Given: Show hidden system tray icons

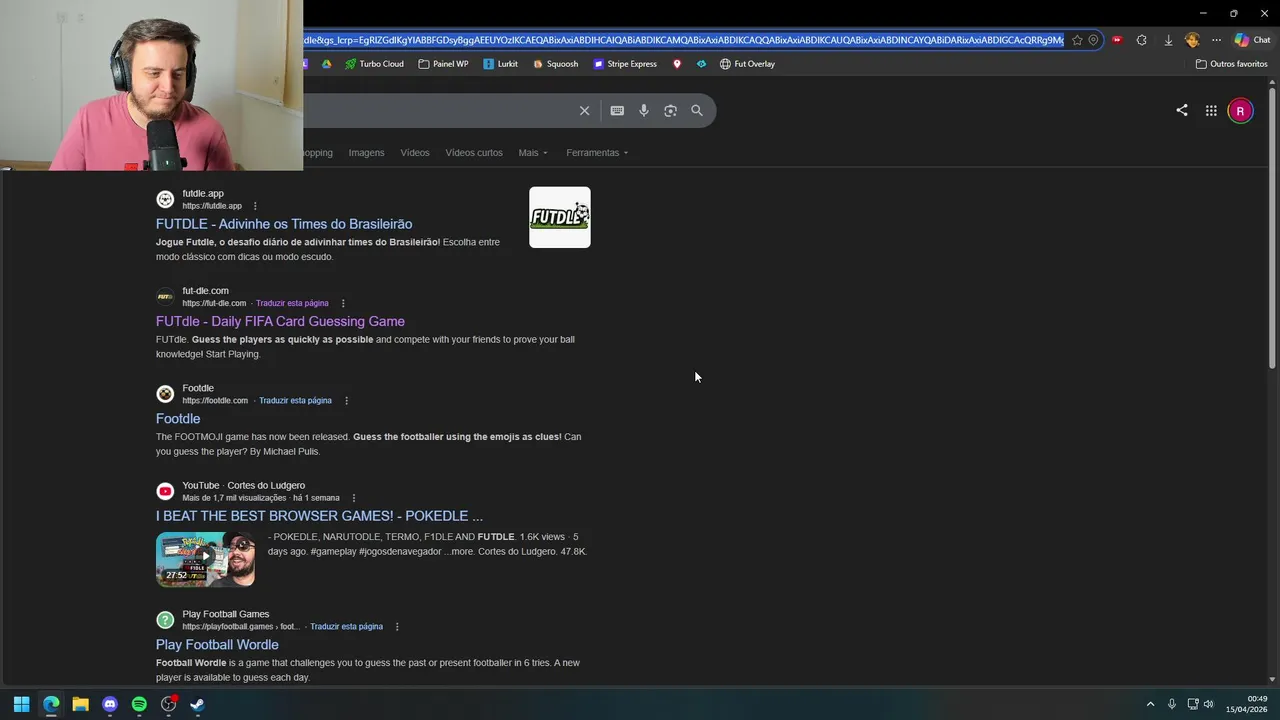Looking at the screenshot, I should 1150,704.
